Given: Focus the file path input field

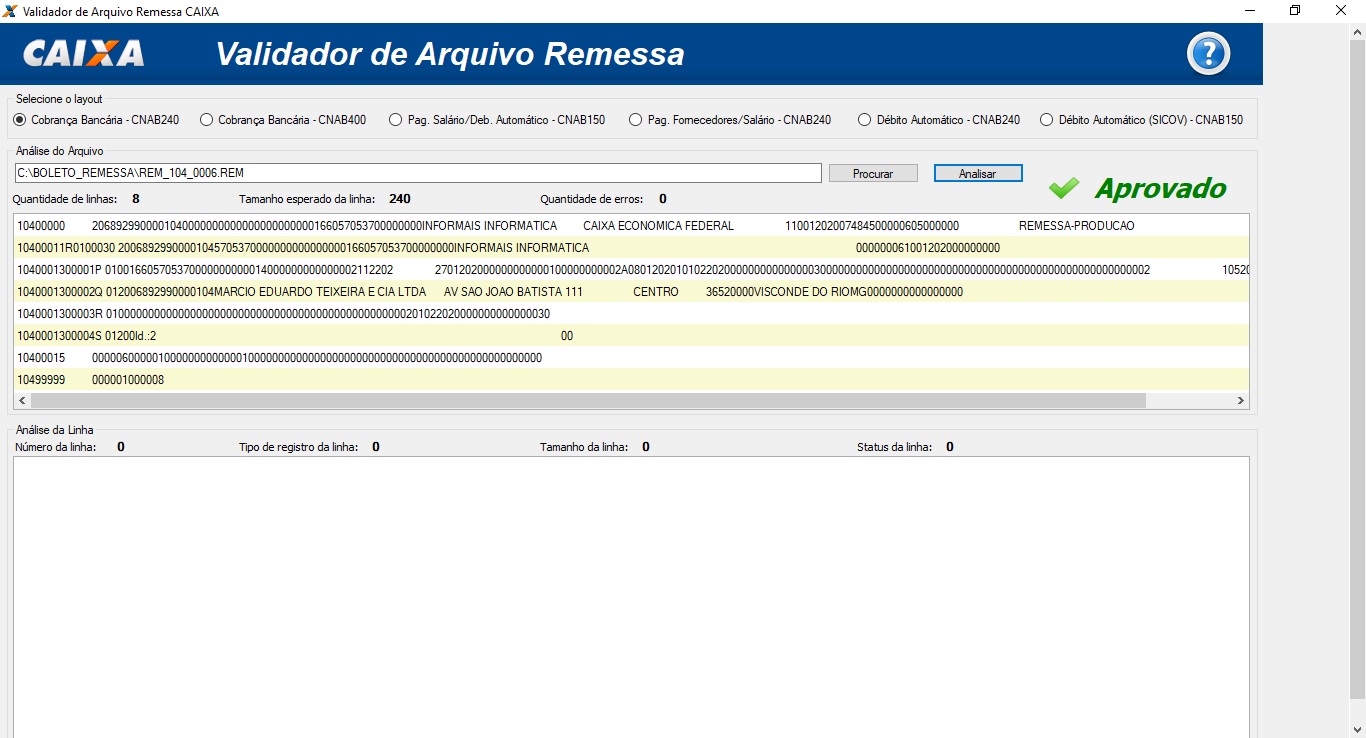Looking at the screenshot, I should (x=418, y=173).
